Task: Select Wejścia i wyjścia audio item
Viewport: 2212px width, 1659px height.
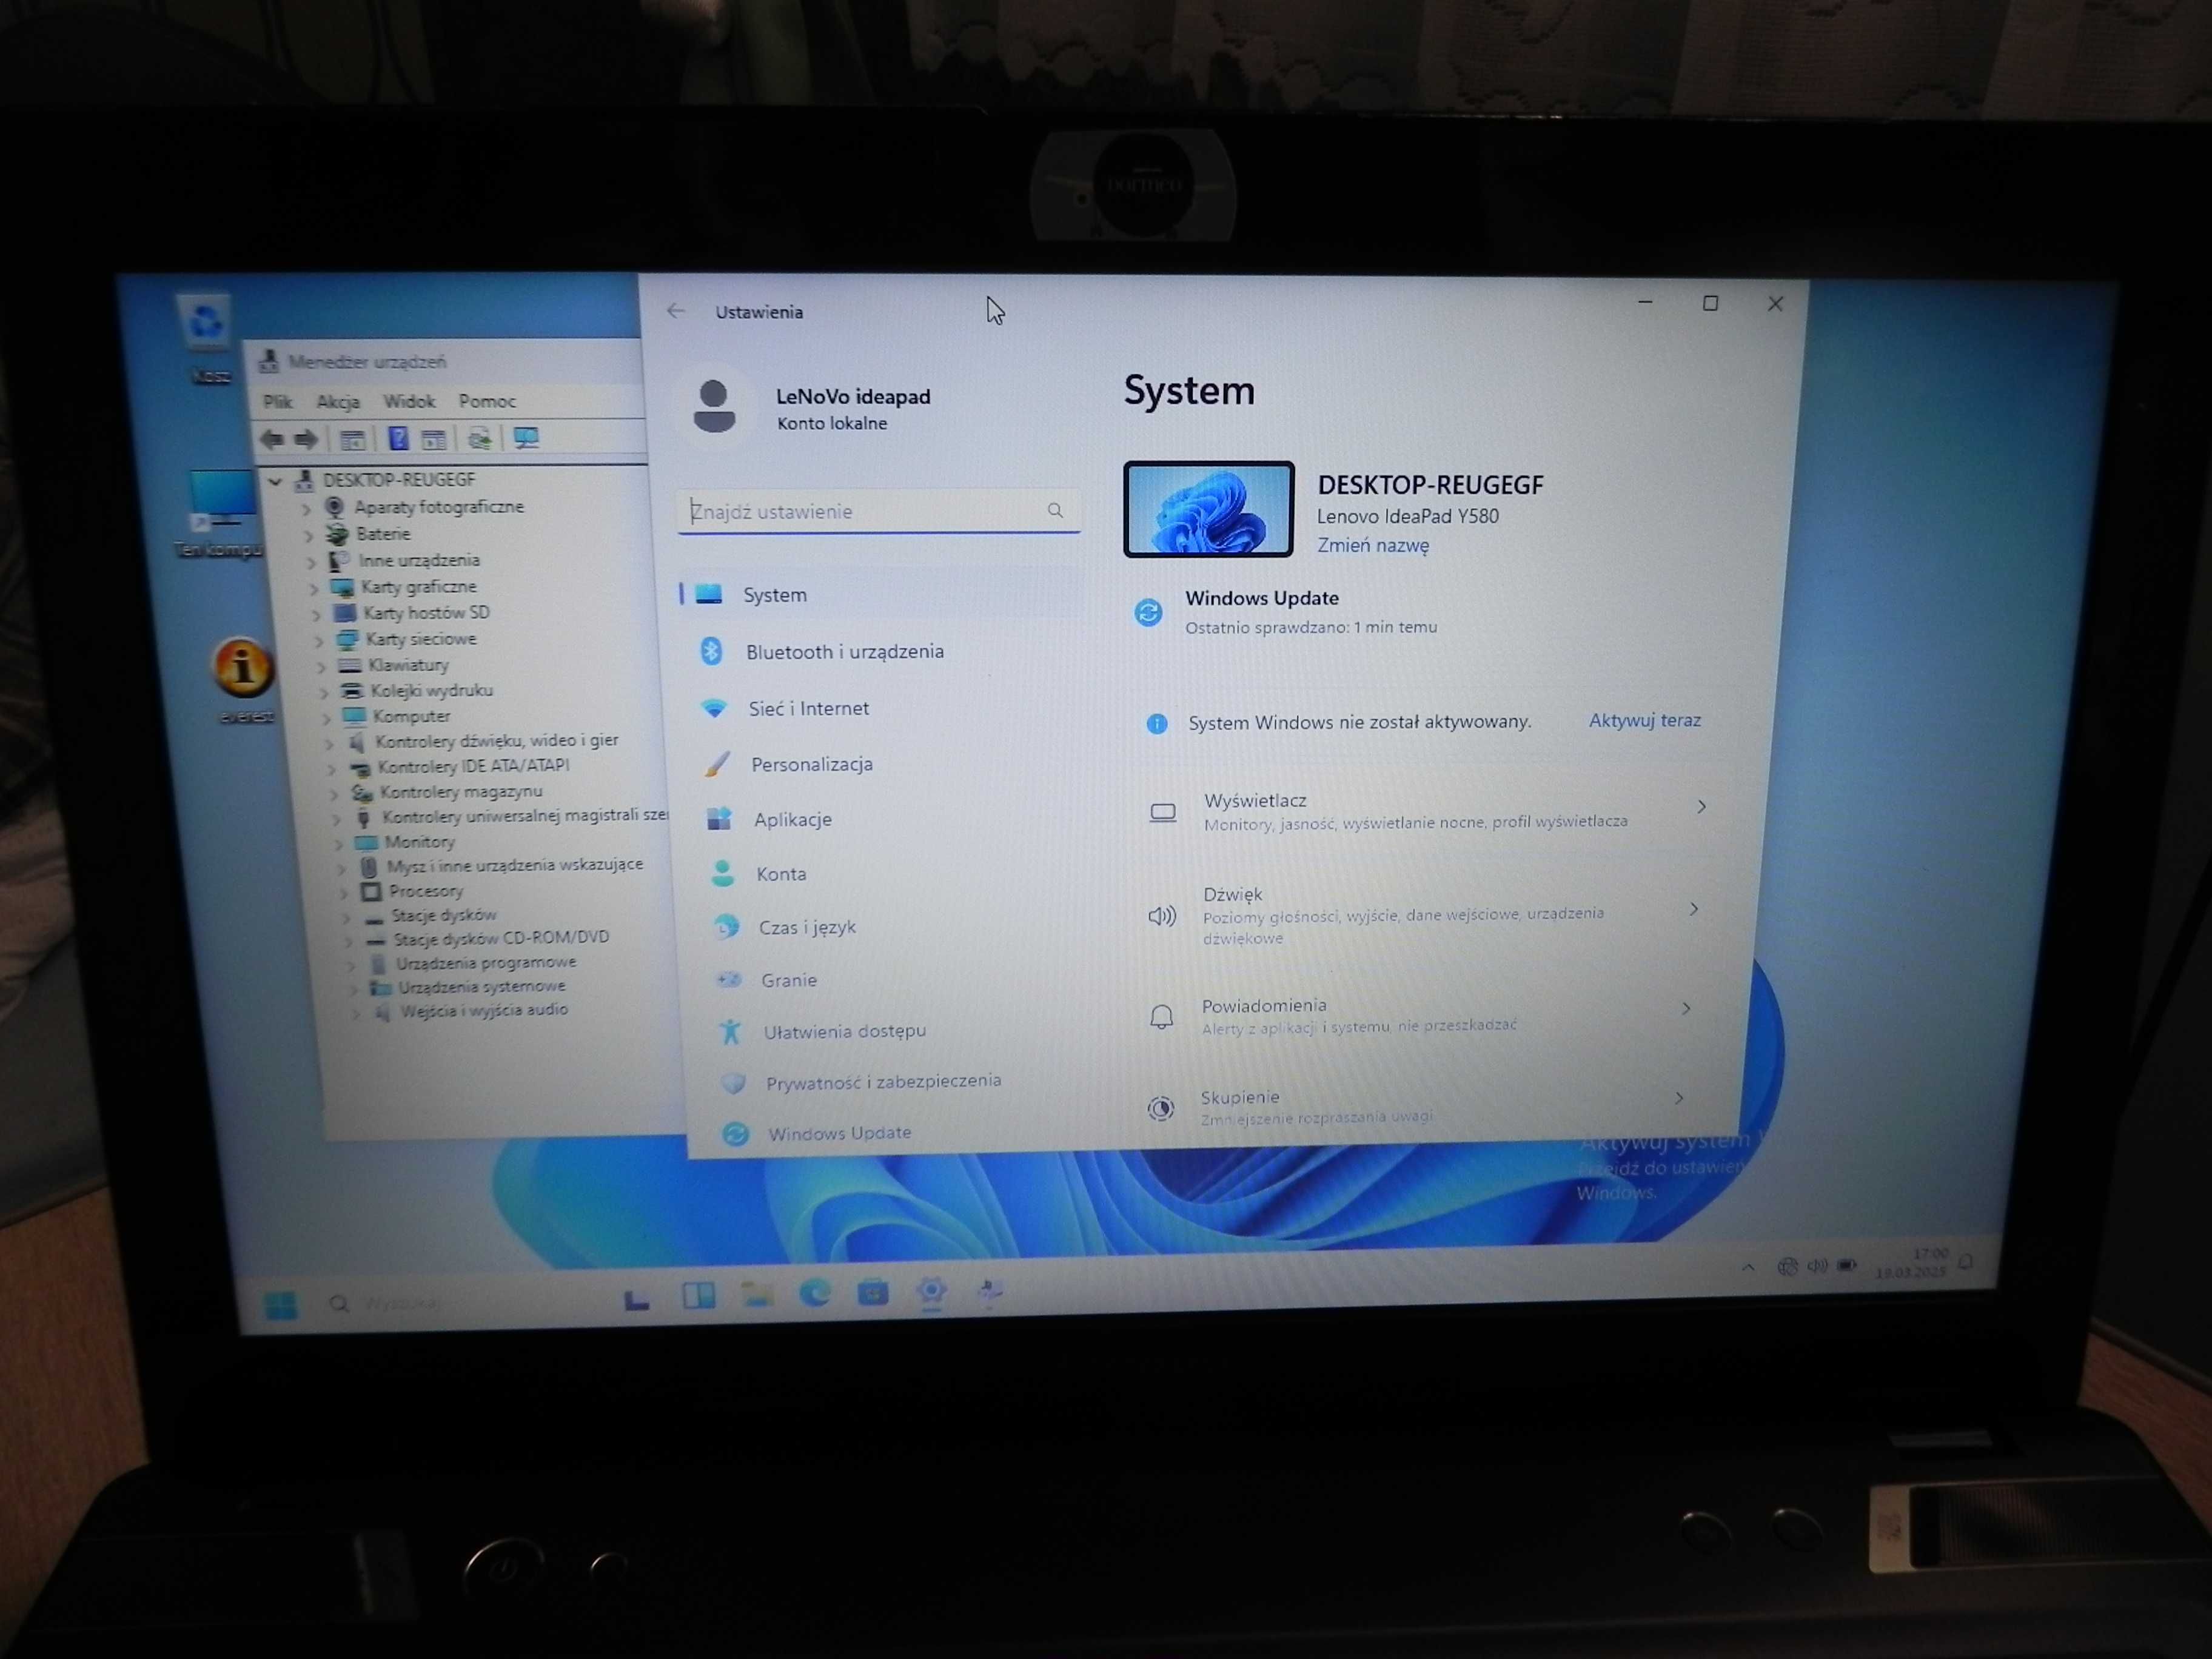Action: click(484, 1010)
